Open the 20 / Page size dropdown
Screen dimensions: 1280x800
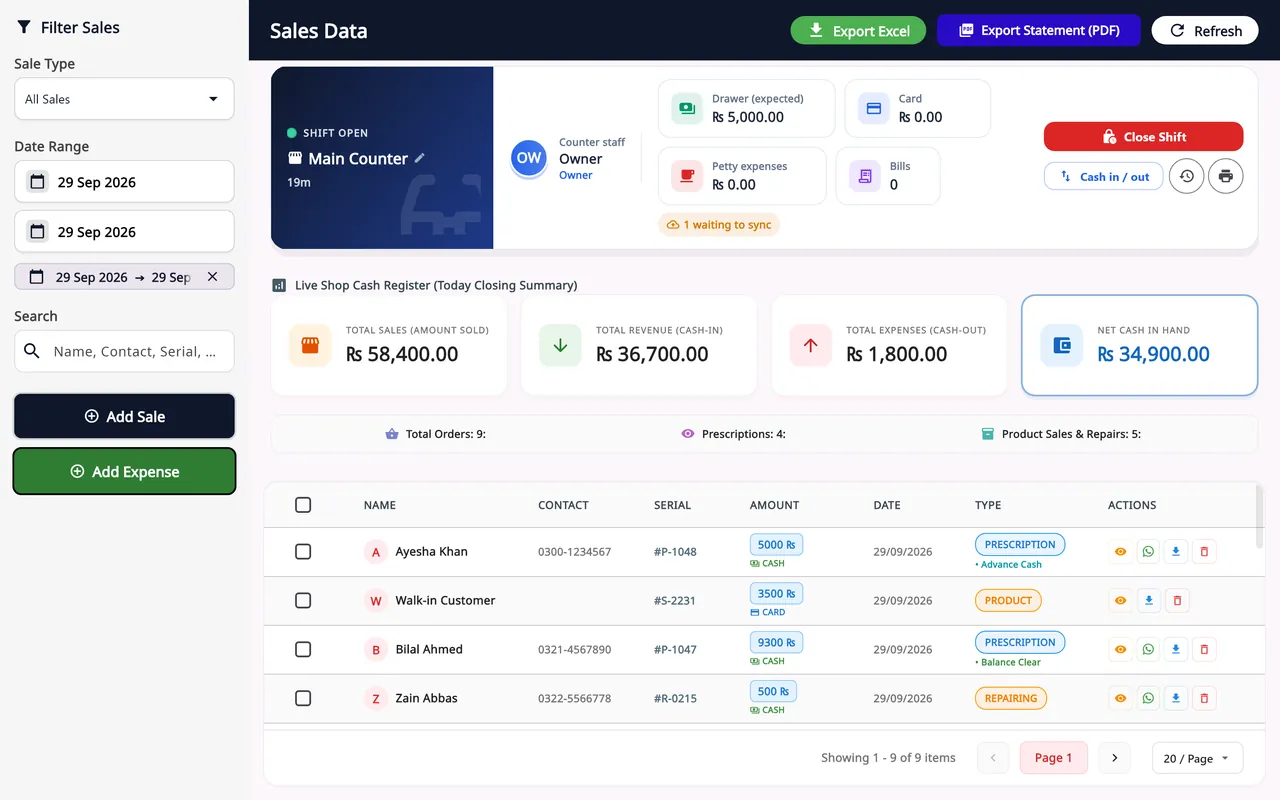tap(1197, 758)
